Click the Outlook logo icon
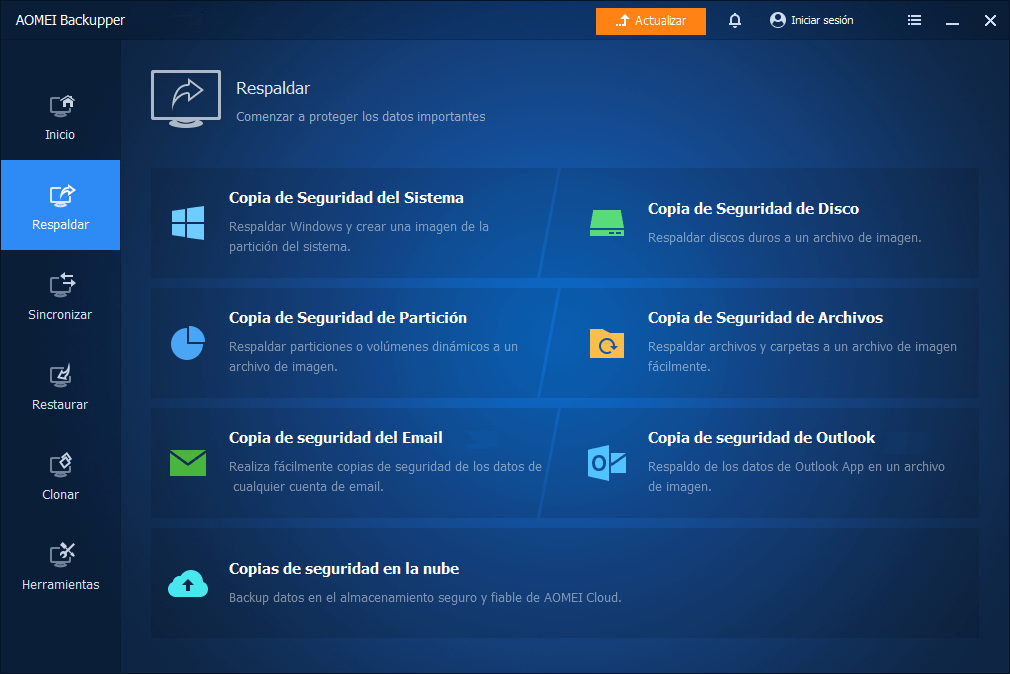 point(607,463)
